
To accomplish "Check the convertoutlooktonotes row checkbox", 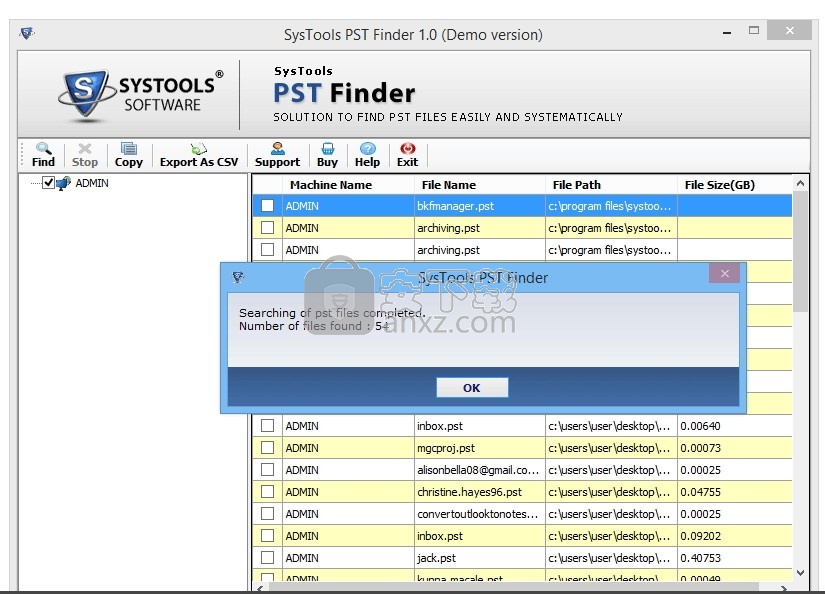I will coord(267,514).
